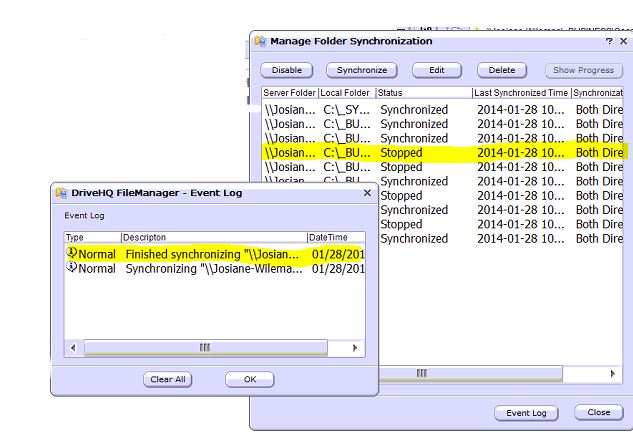Image resolution: width=633 pixels, height=433 pixels.
Task: Click the Edit button
Action: click(436, 70)
